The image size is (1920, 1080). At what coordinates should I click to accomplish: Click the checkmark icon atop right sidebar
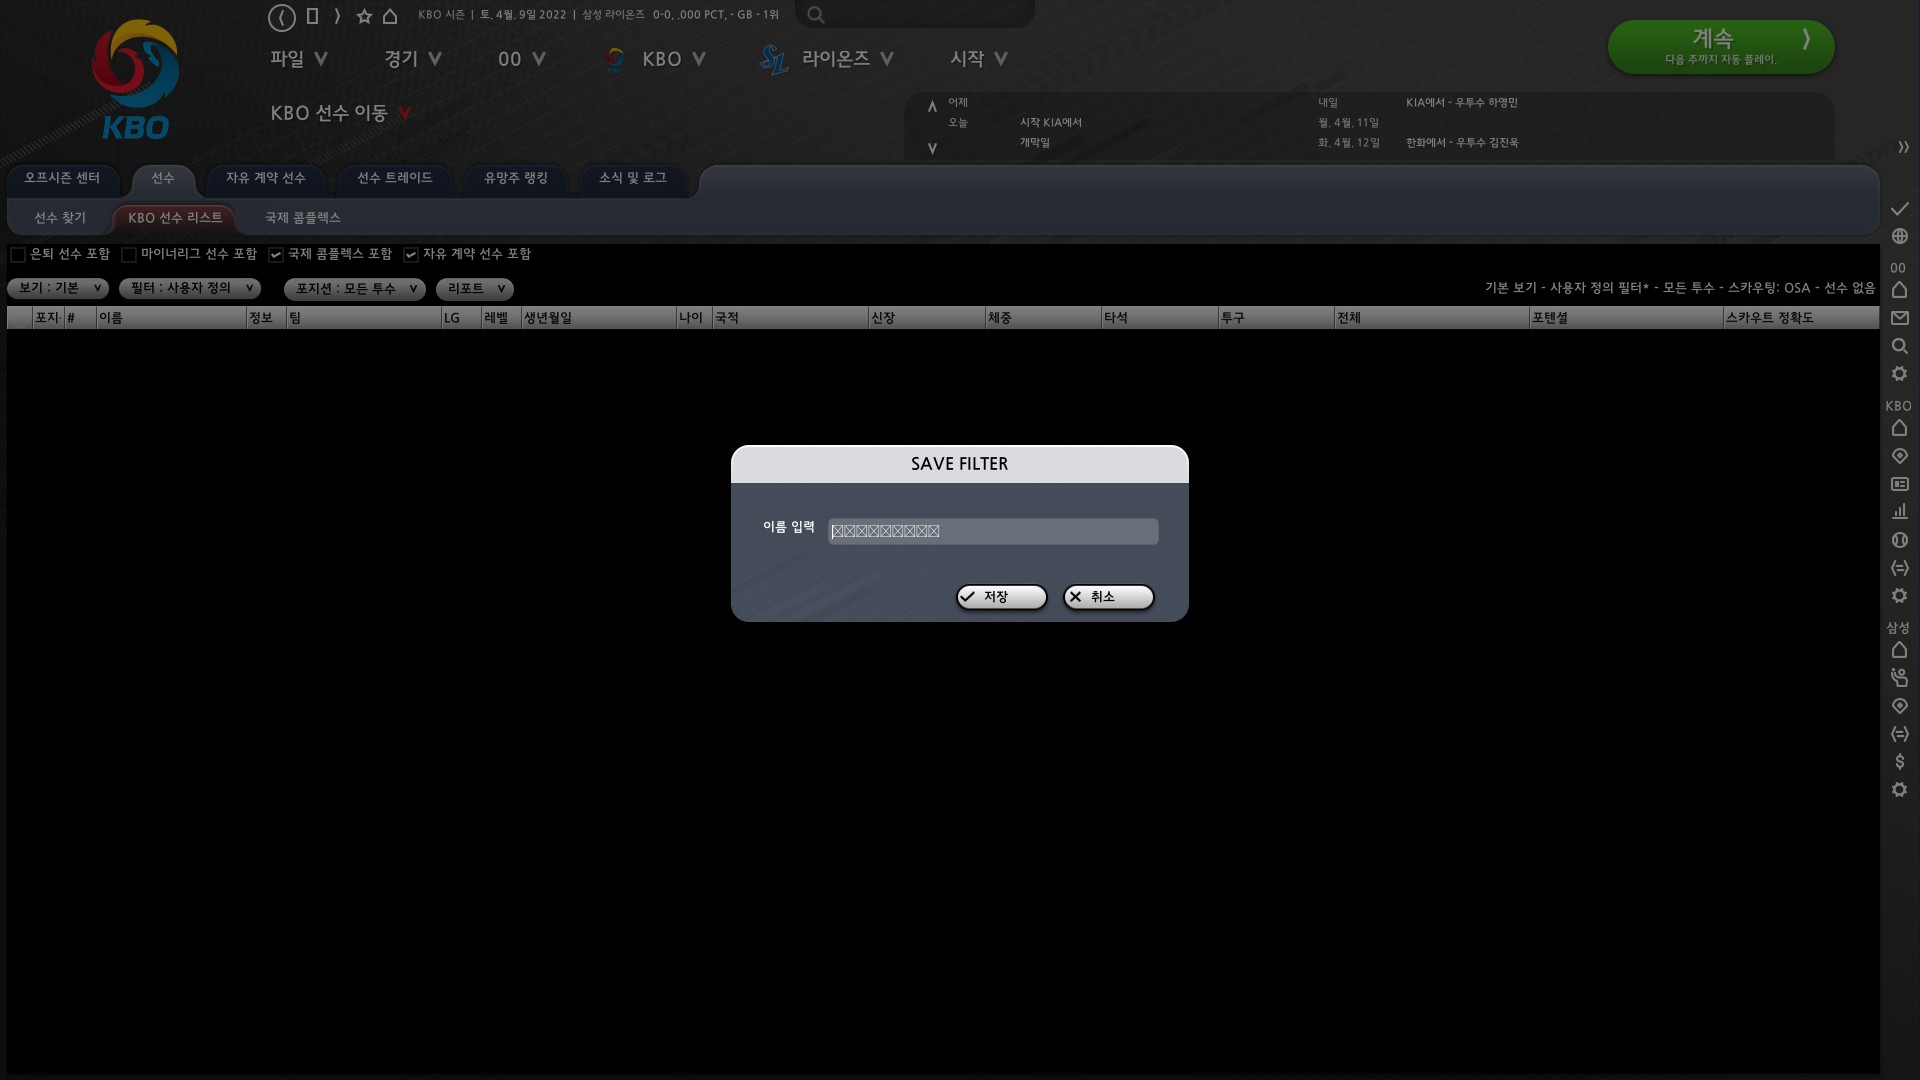[1899, 208]
